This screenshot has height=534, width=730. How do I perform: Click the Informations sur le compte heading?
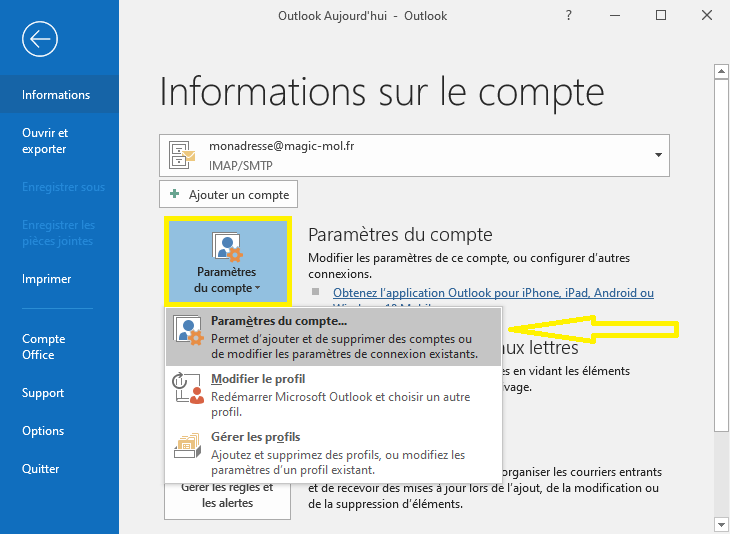click(x=382, y=92)
